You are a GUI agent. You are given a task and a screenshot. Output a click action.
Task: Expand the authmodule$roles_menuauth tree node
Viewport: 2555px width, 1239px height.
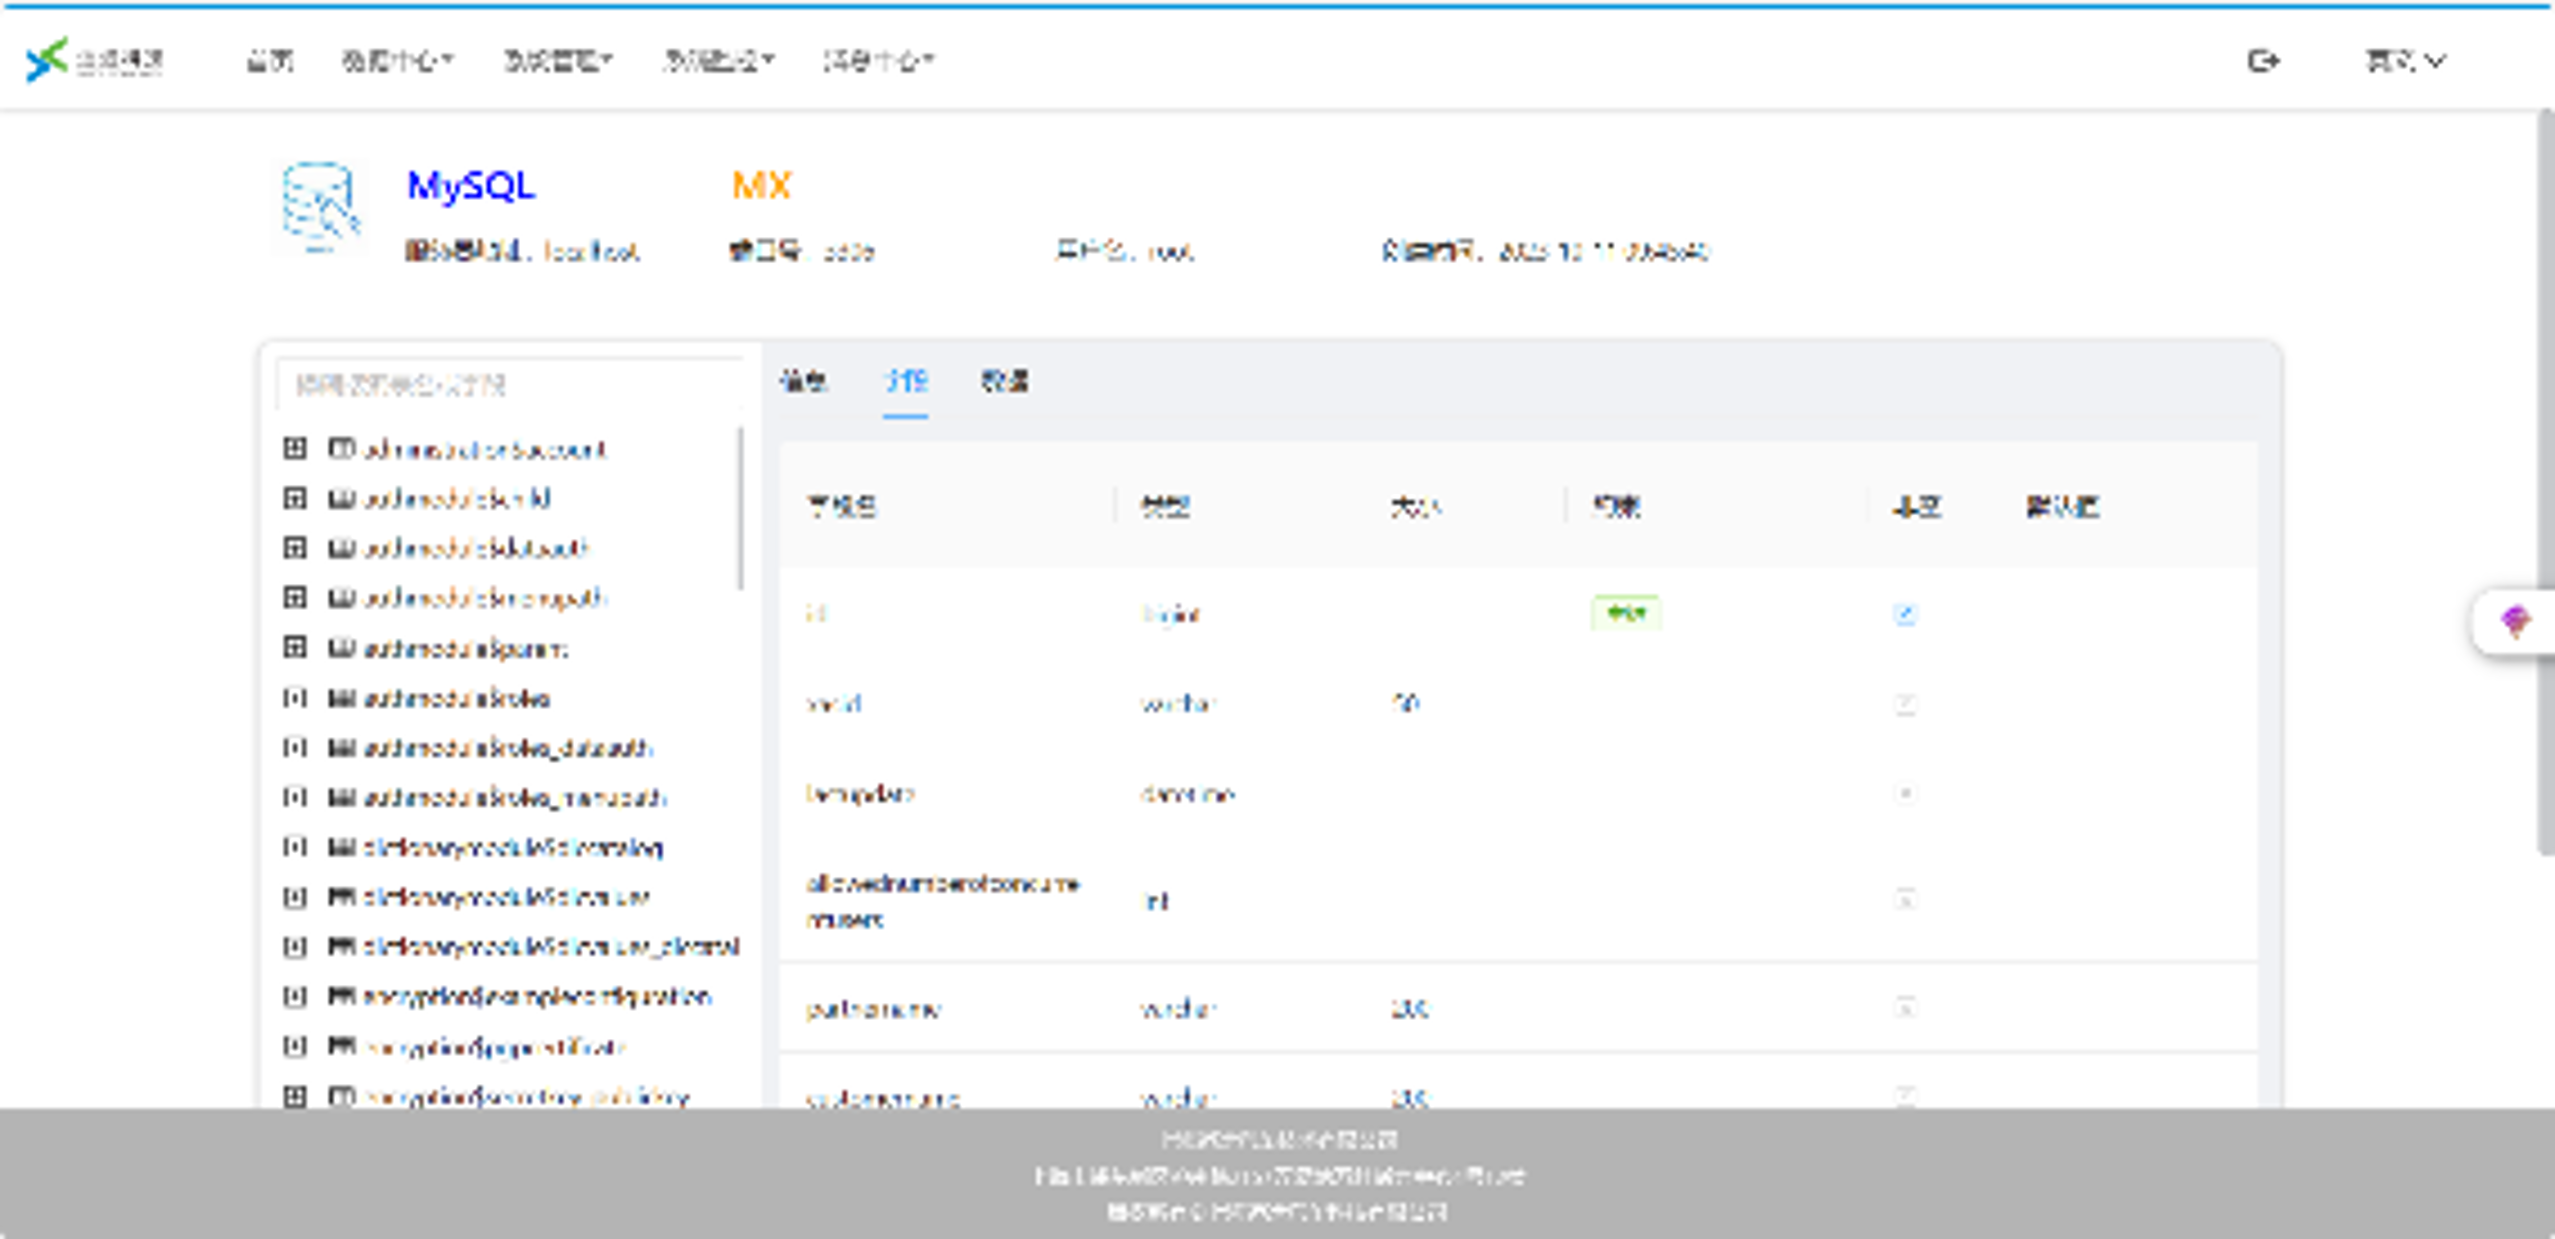tap(294, 797)
